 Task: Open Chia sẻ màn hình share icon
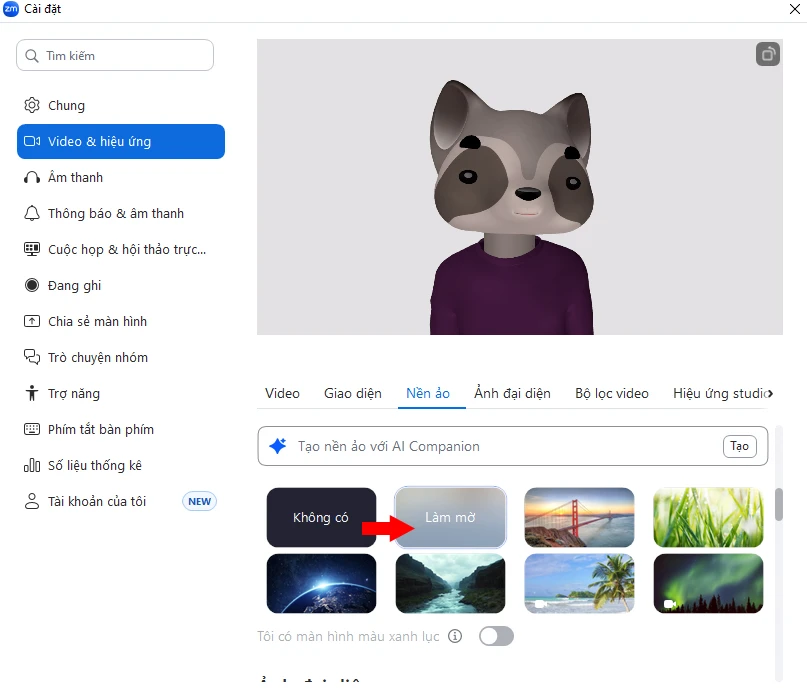[32, 322]
